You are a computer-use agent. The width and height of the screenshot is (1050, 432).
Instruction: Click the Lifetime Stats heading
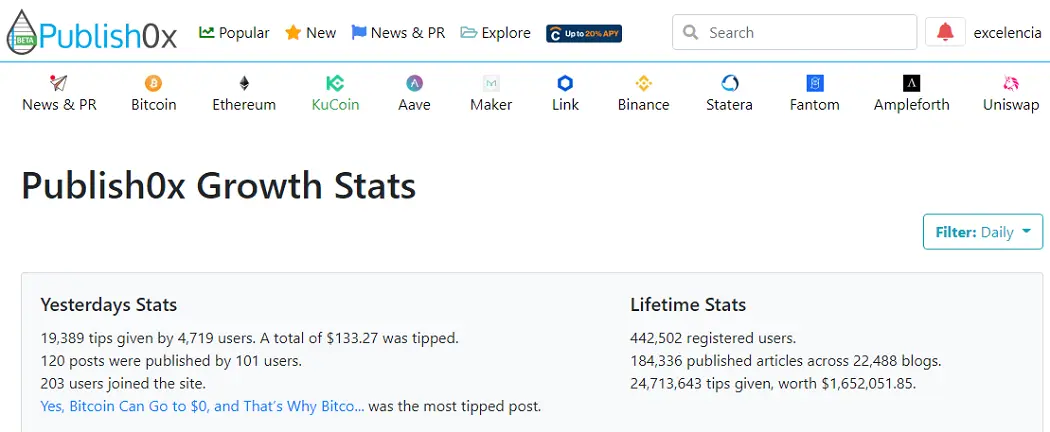[x=688, y=305]
